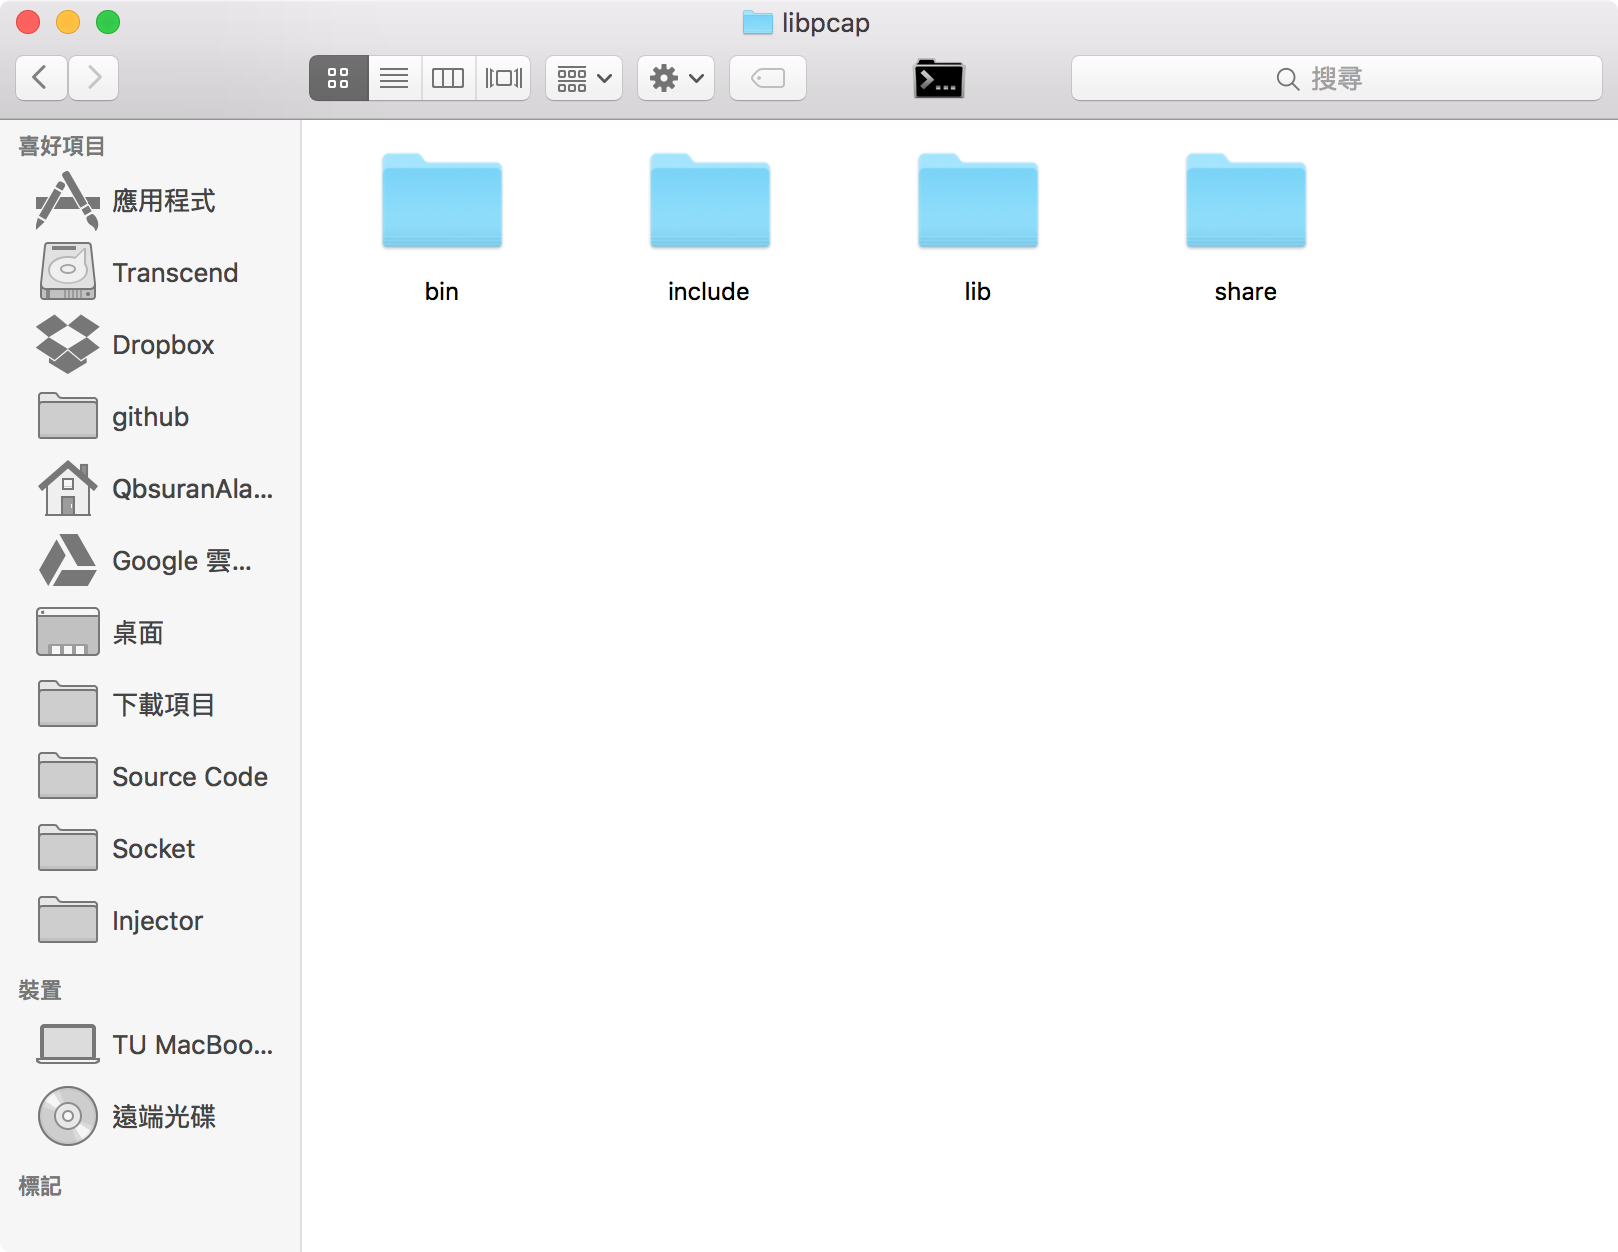
Task: Go back with the left arrow button
Action: point(41,78)
